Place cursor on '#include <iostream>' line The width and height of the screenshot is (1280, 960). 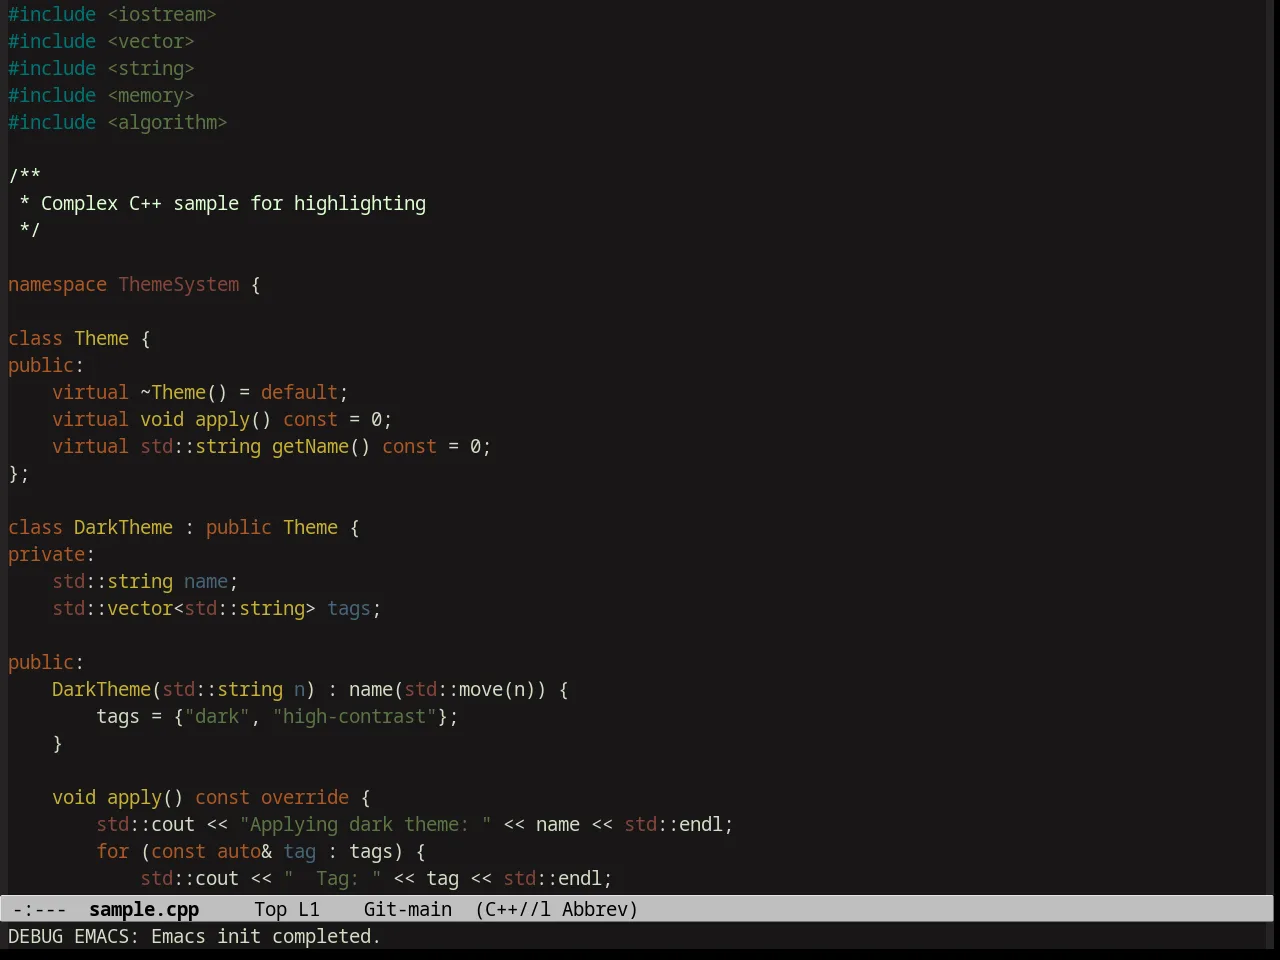coord(112,14)
